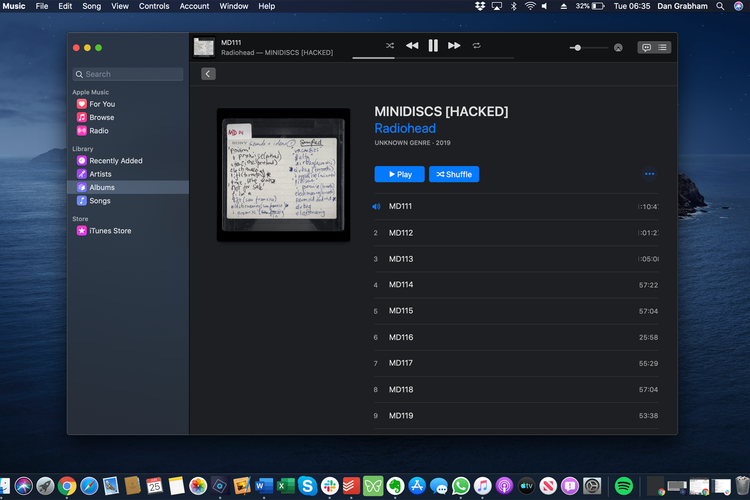Open the album more options ellipsis

point(650,174)
